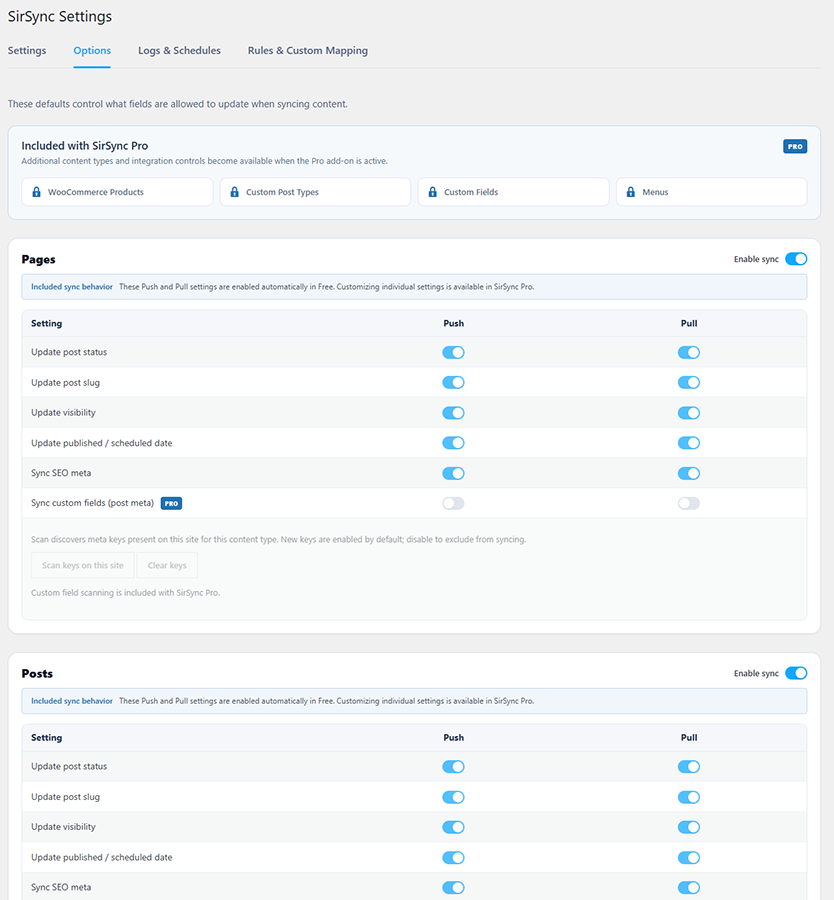Click the Pages section heading
This screenshot has width=834, height=900.
tap(38, 259)
